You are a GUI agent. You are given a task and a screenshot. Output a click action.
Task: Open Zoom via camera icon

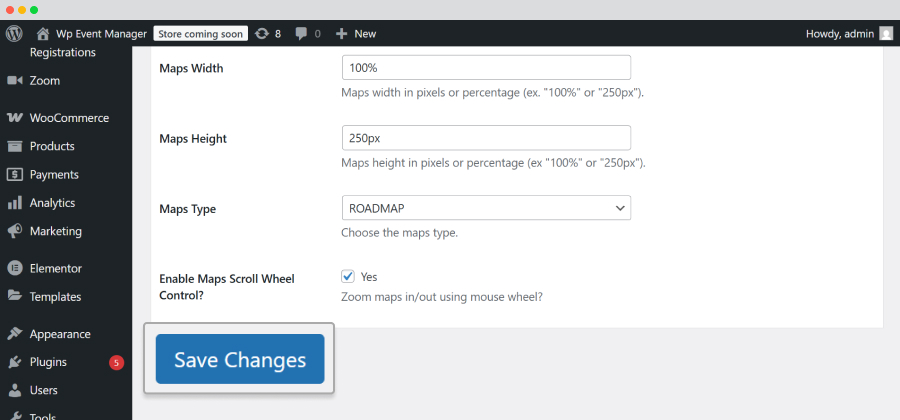[x=14, y=81]
